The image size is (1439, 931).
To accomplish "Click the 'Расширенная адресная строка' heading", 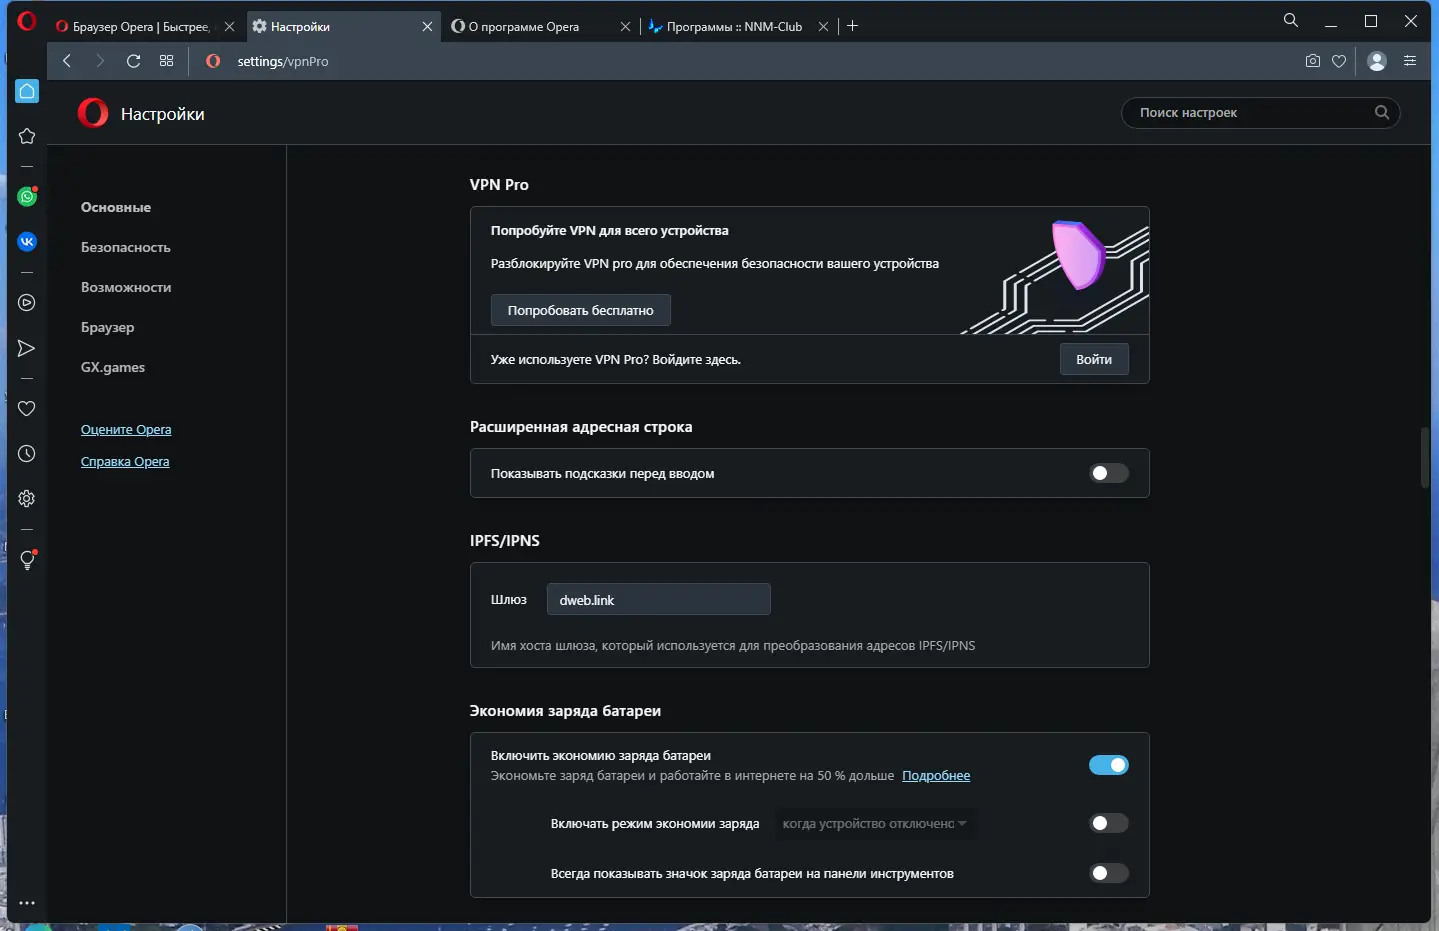I will click(581, 427).
